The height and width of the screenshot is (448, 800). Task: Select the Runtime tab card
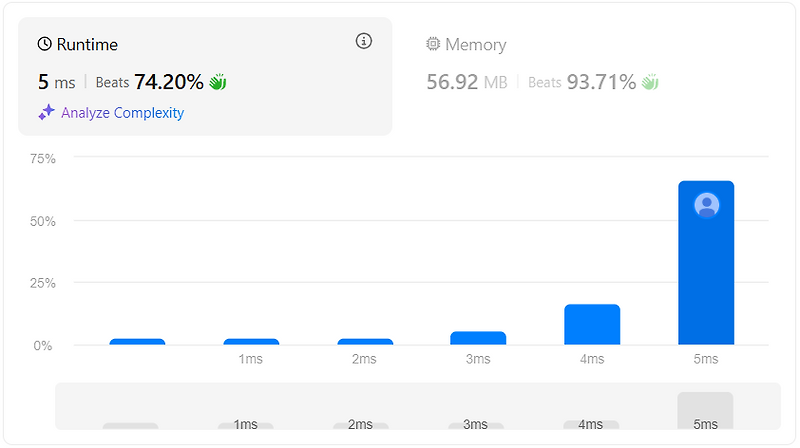205,77
